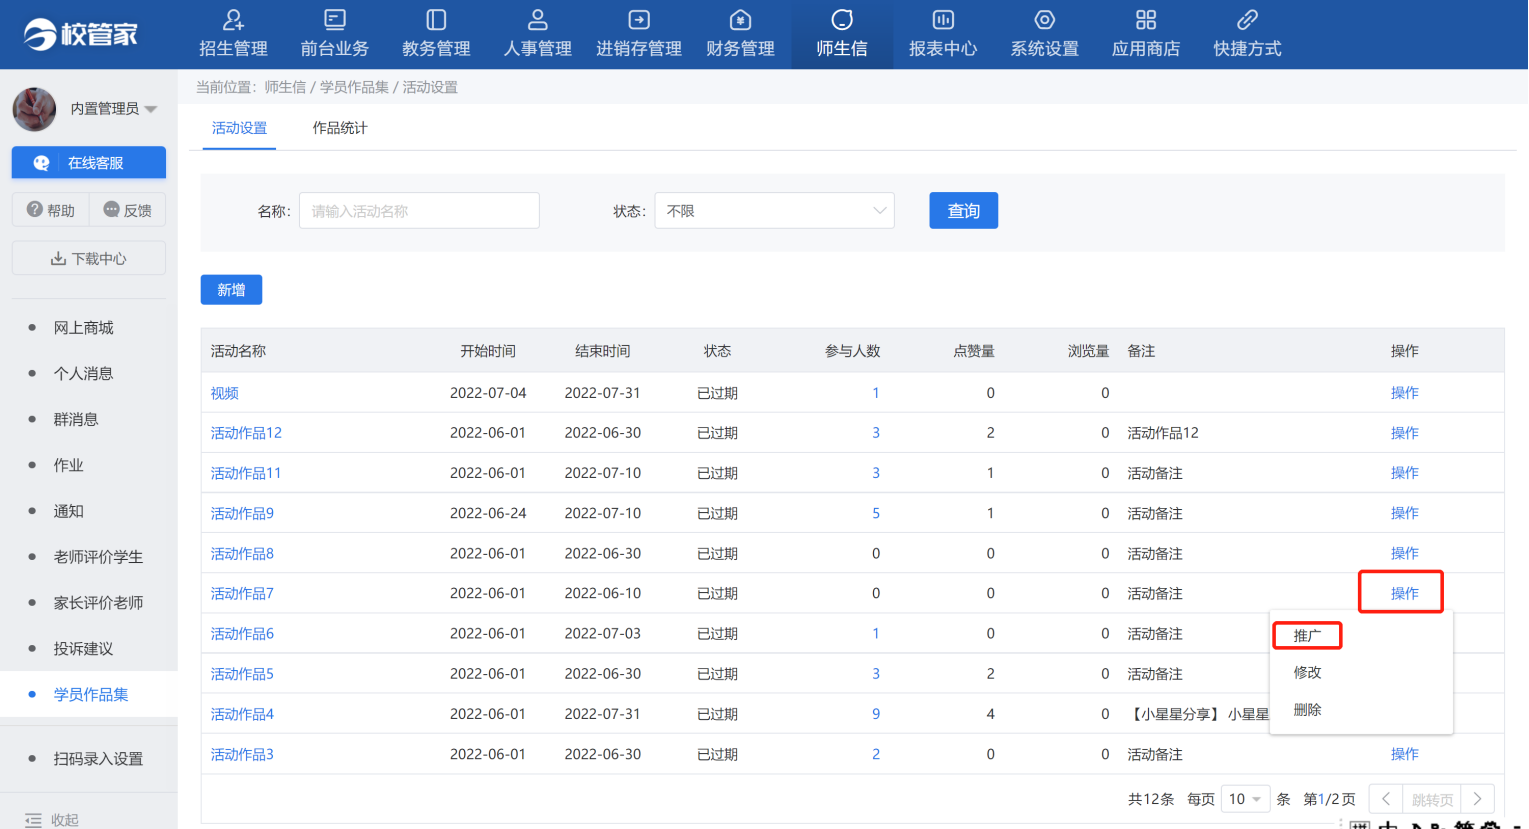Switch to 活动设置 tab
Image resolution: width=1529 pixels, height=829 pixels.
click(x=239, y=128)
